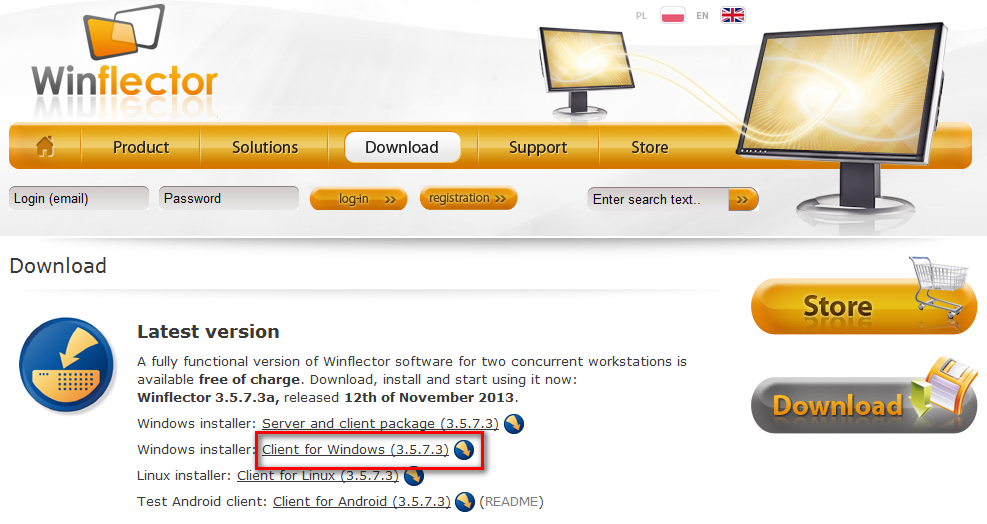Switch language with the British flag
The height and width of the screenshot is (524, 987).
tap(733, 15)
